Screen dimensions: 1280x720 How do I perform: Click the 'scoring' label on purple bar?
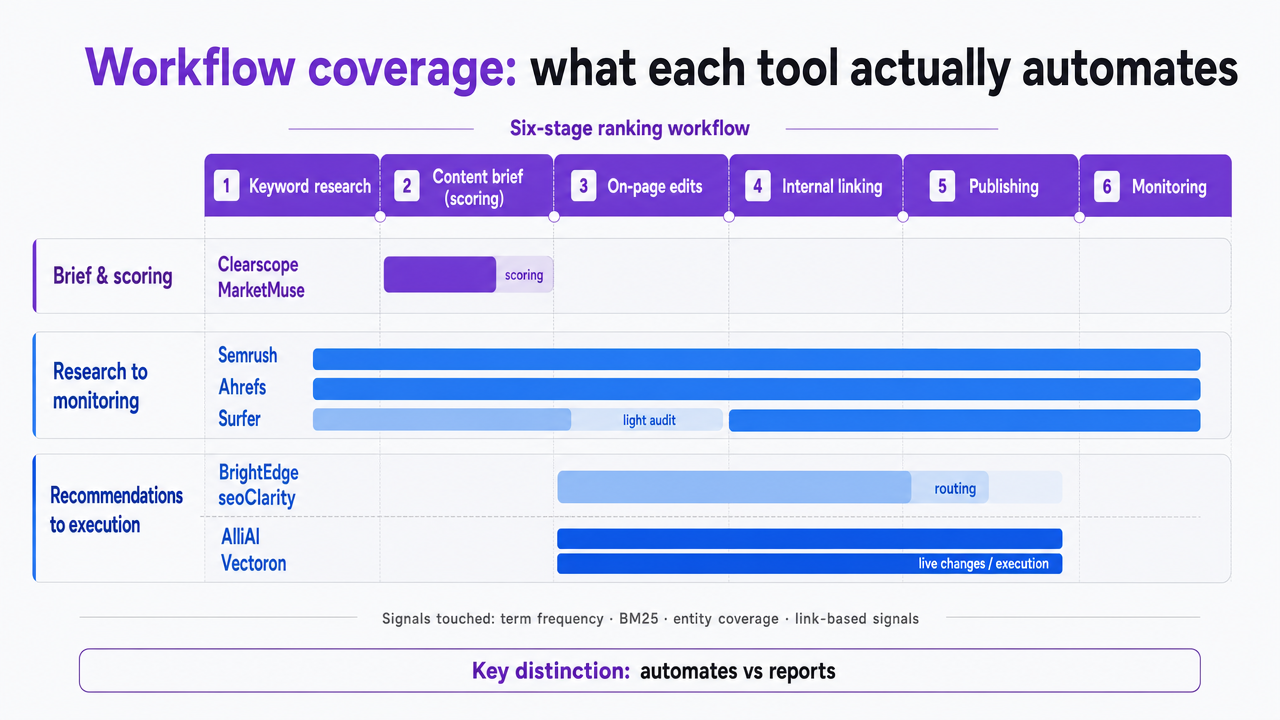click(524, 275)
